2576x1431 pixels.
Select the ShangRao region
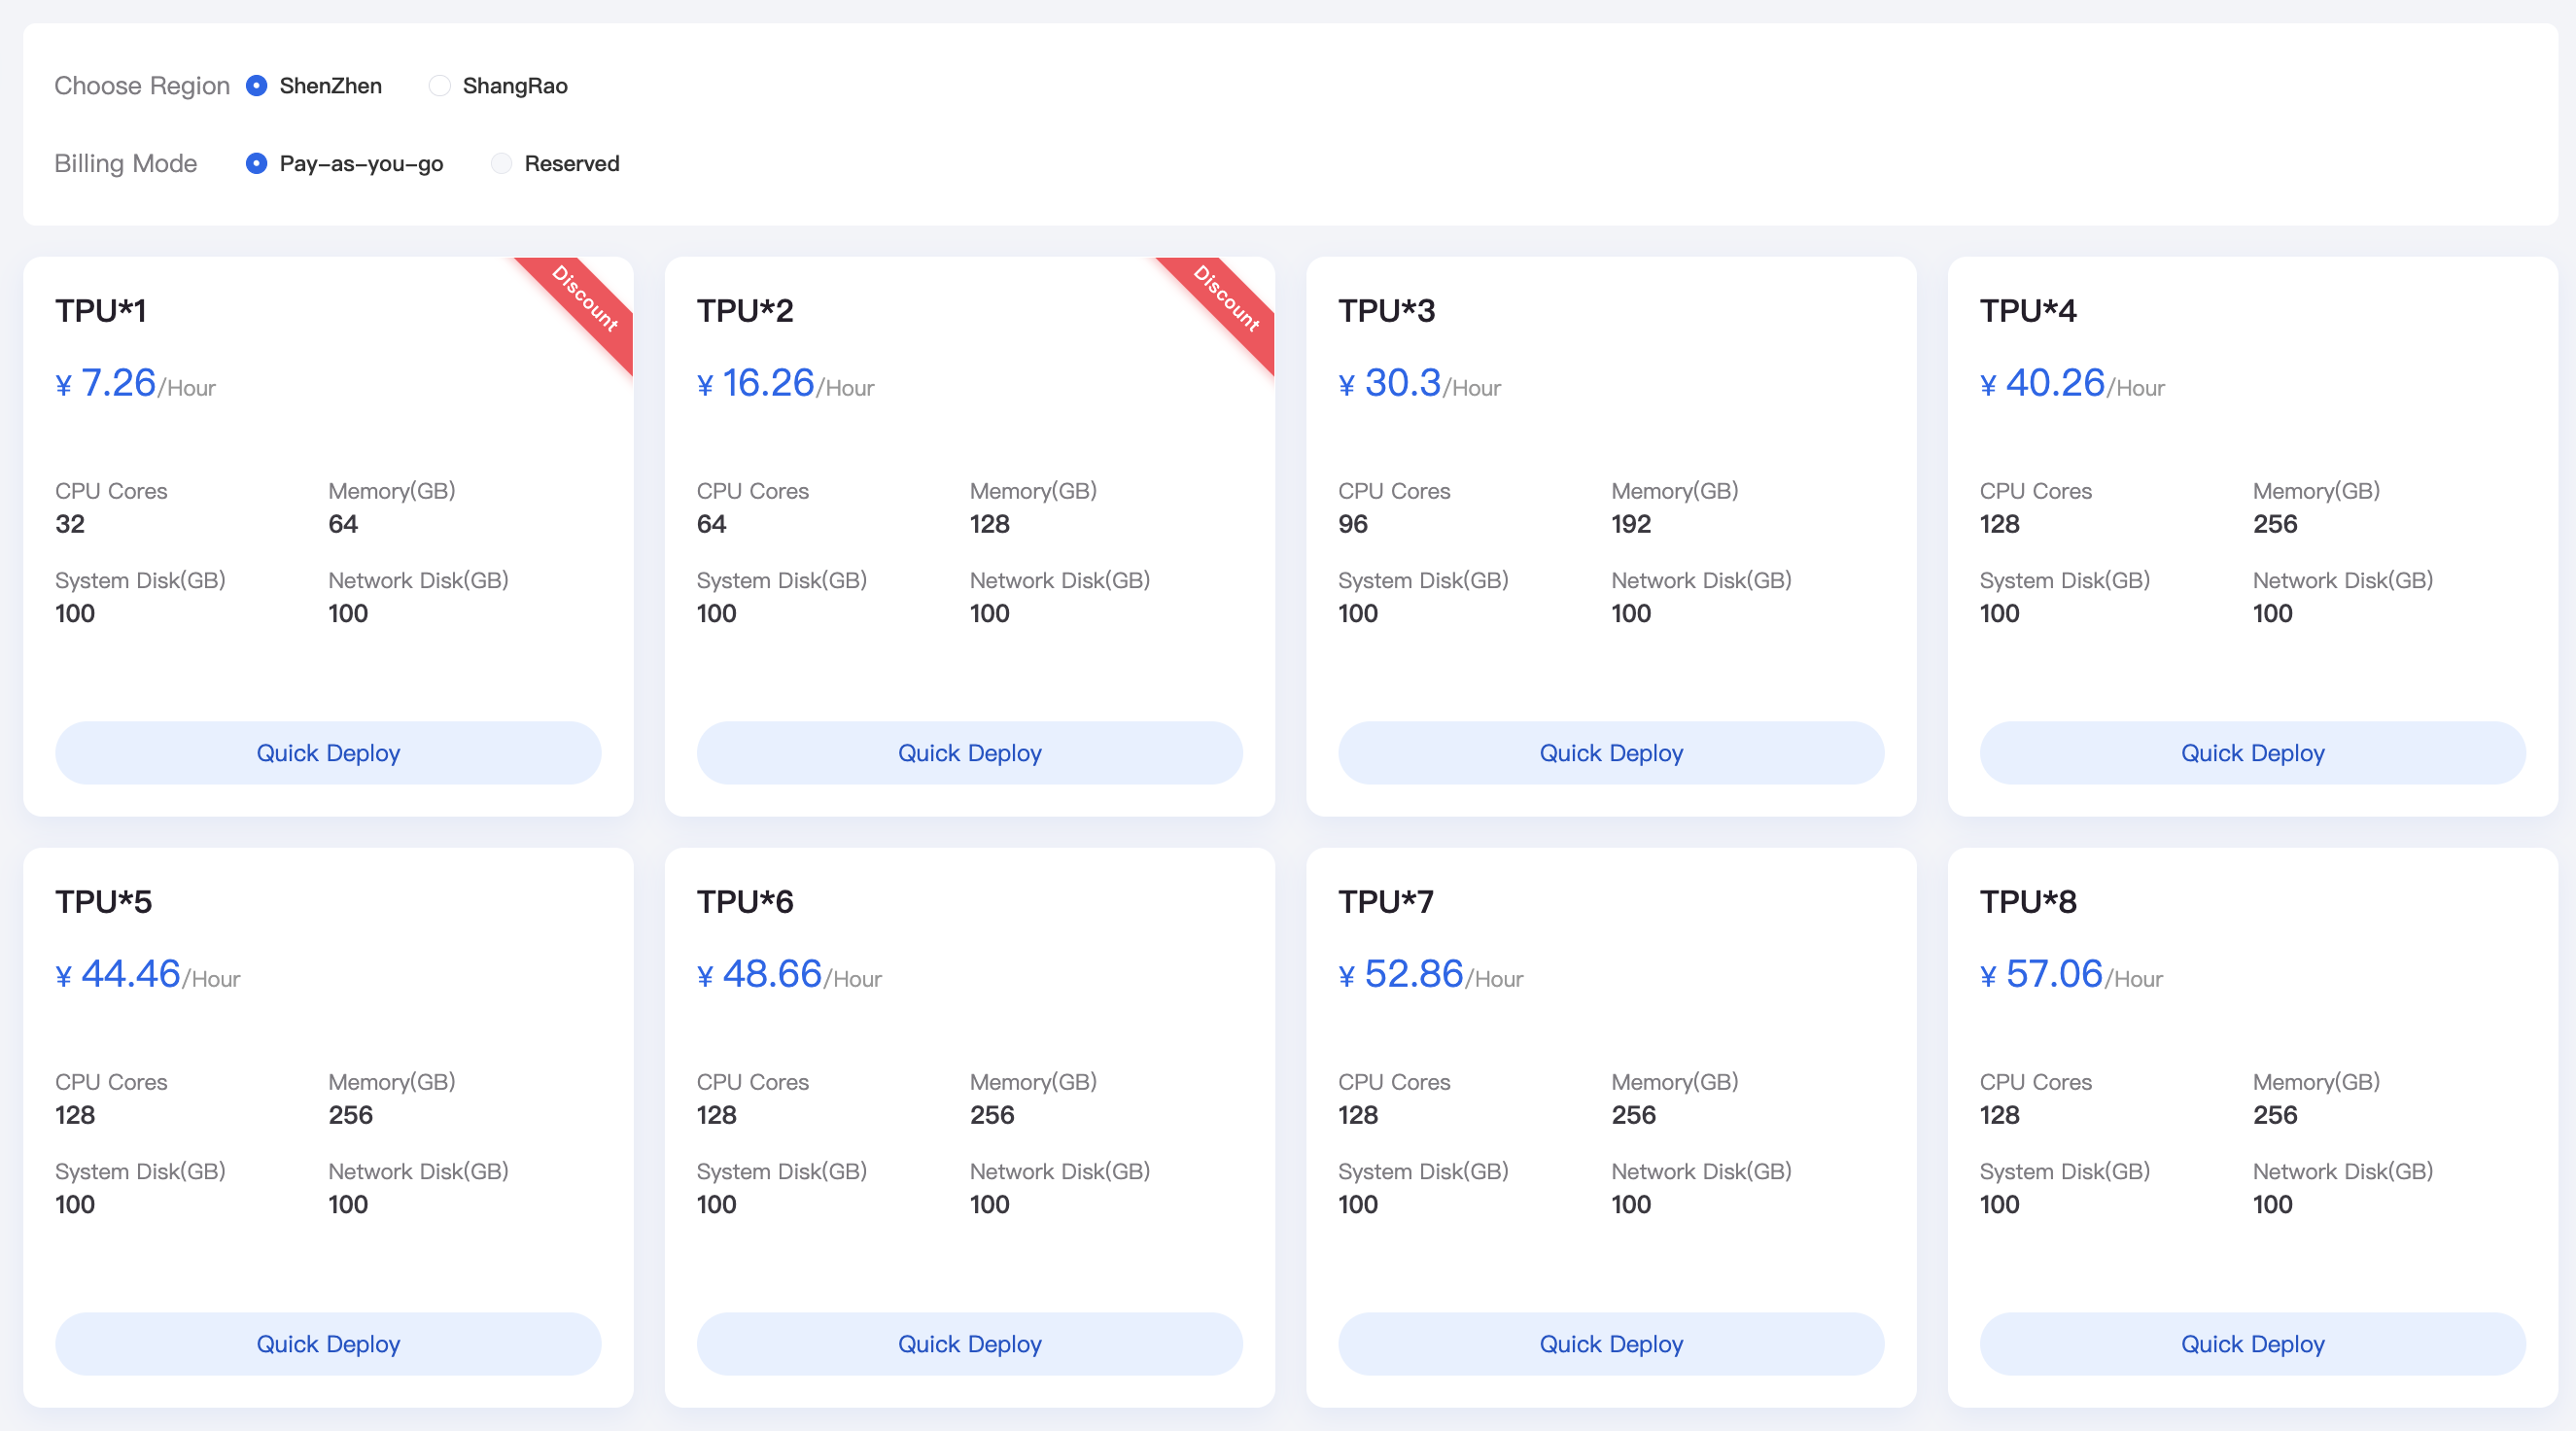click(x=440, y=86)
